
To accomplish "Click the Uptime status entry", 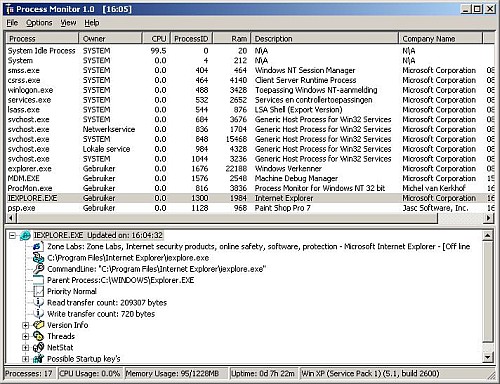I will click(264, 374).
